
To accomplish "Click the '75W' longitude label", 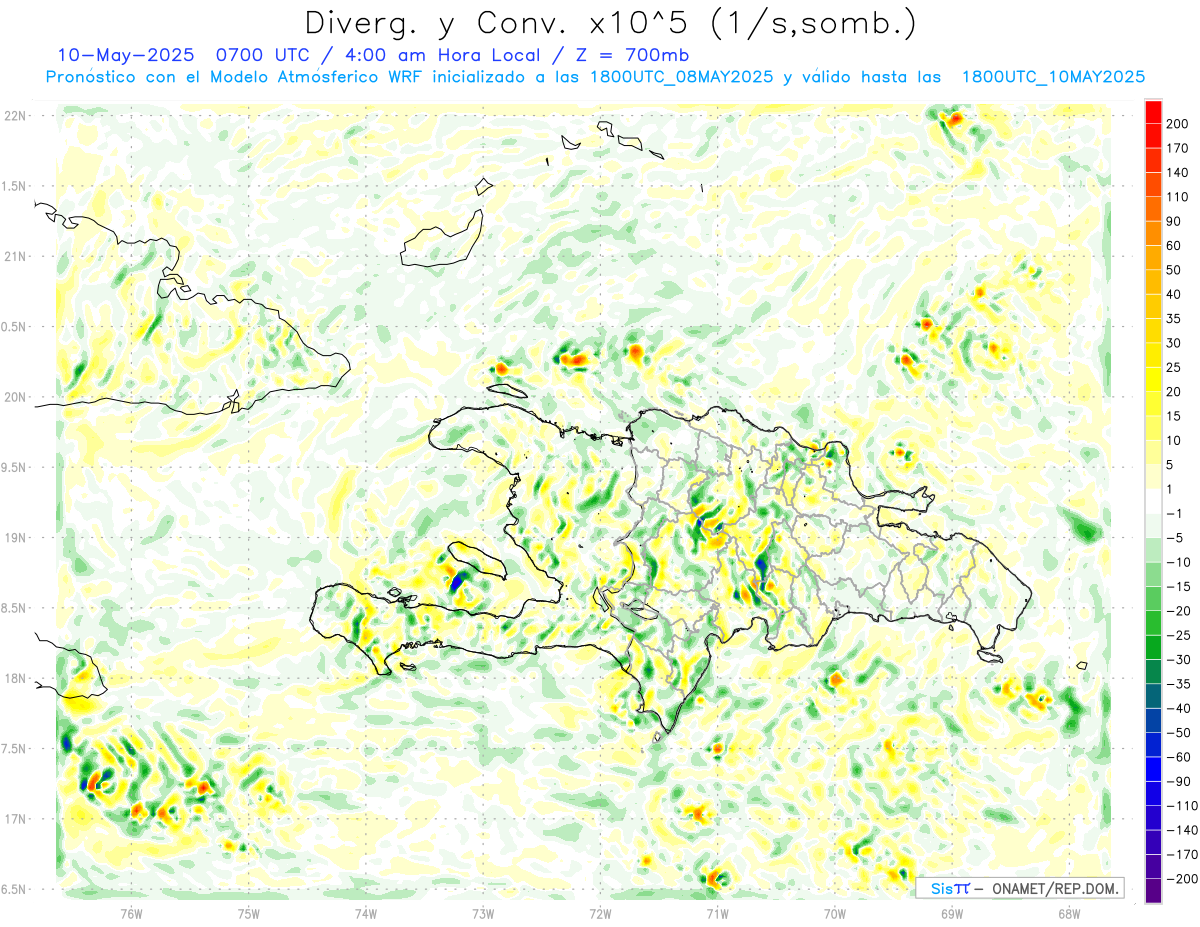I will tap(249, 912).
